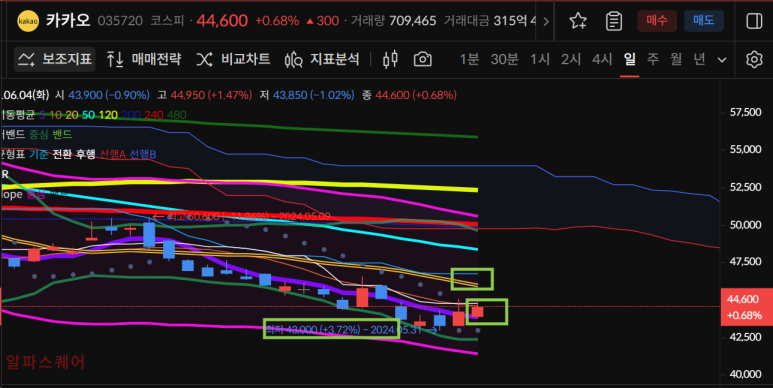Click the current price 44,600 header
The width and height of the screenshot is (773, 388).
[x=222, y=21]
